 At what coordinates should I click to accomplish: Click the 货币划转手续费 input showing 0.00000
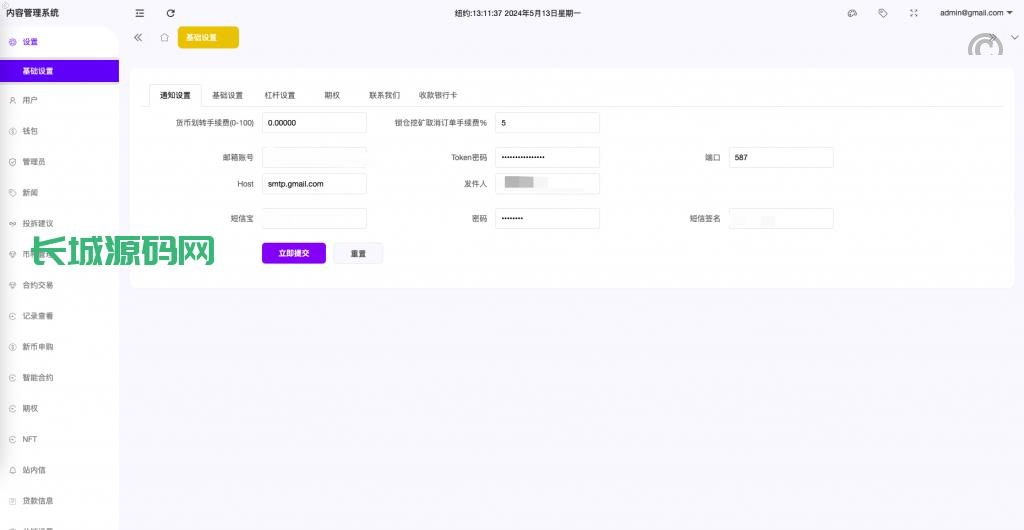tap(314, 123)
